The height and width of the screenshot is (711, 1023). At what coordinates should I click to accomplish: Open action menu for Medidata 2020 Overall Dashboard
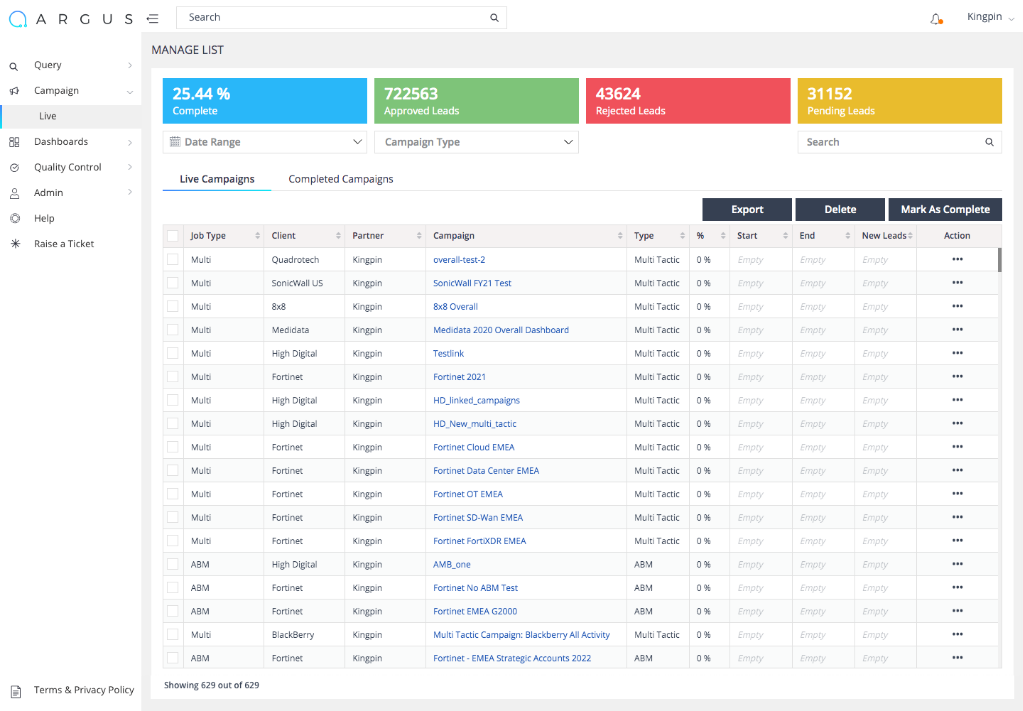coord(957,330)
